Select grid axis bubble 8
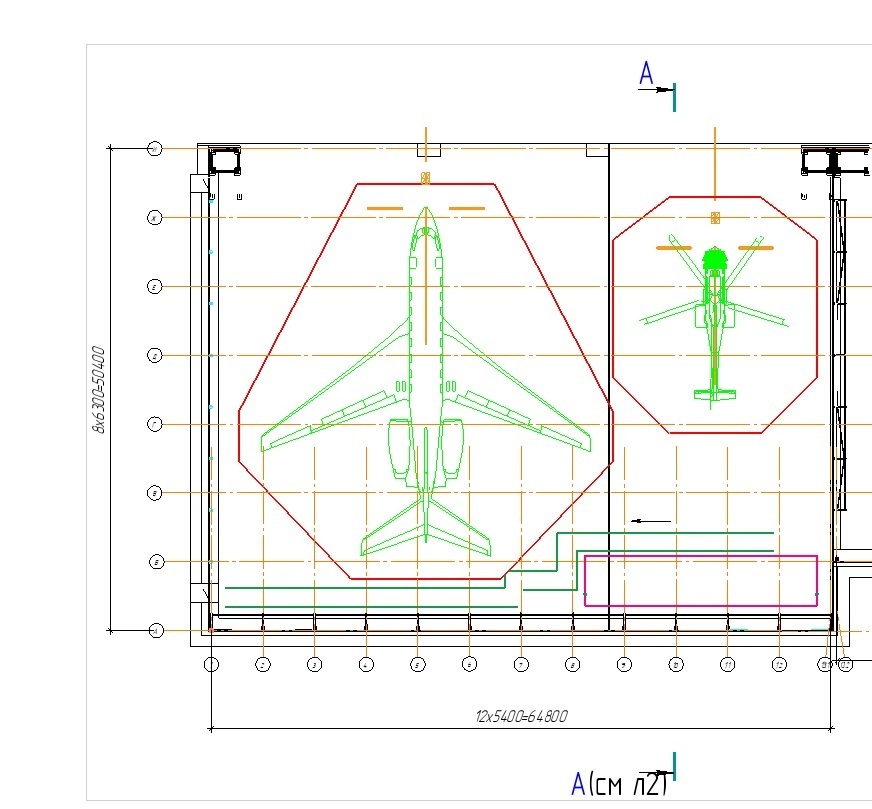The height and width of the screenshot is (809, 872). coord(573,664)
